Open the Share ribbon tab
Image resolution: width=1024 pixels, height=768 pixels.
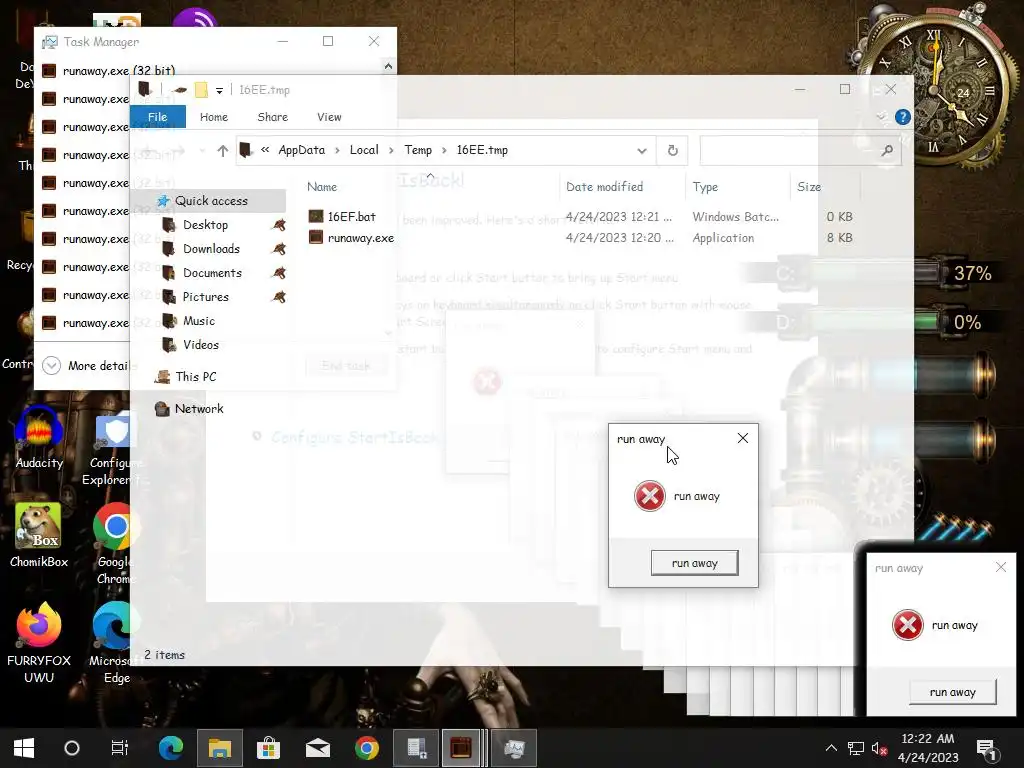pyautogui.click(x=272, y=117)
